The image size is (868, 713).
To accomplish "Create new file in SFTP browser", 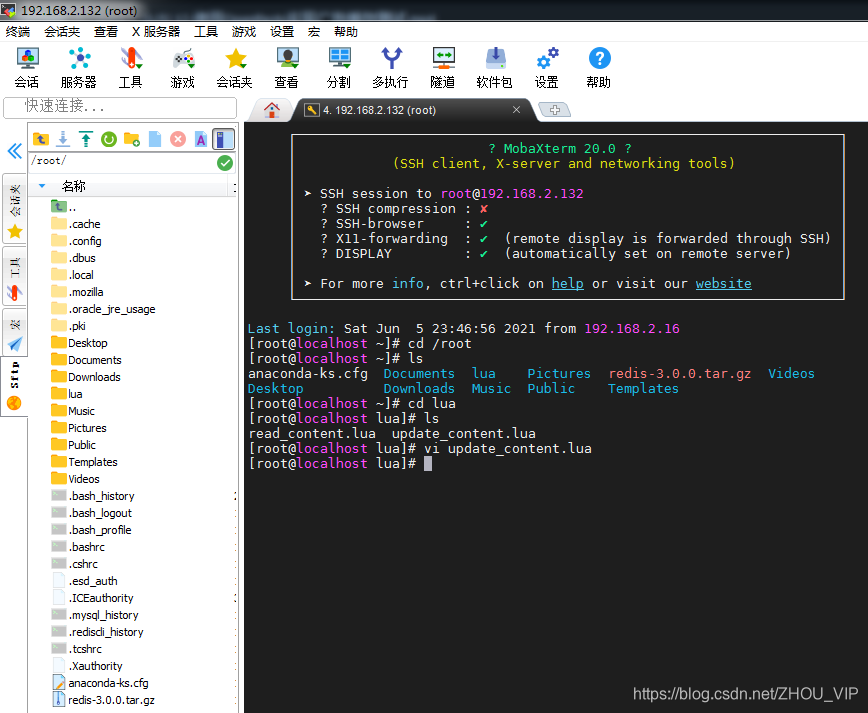I will click(155, 139).
